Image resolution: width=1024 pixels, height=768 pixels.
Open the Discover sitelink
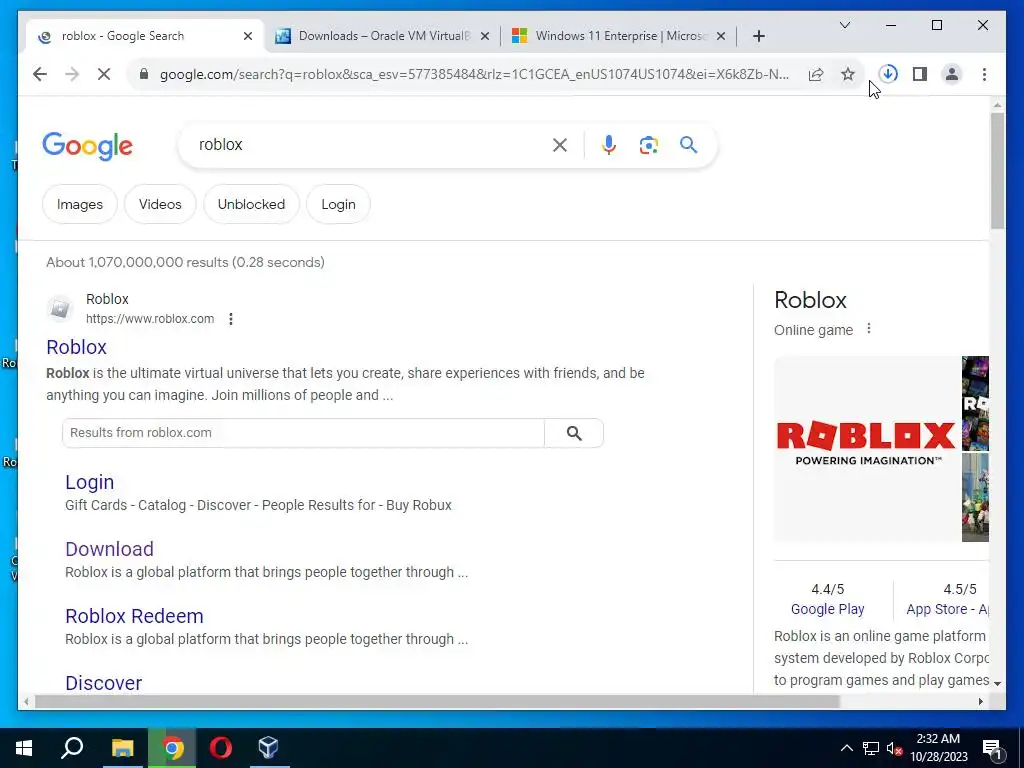[x=104, y=683]
